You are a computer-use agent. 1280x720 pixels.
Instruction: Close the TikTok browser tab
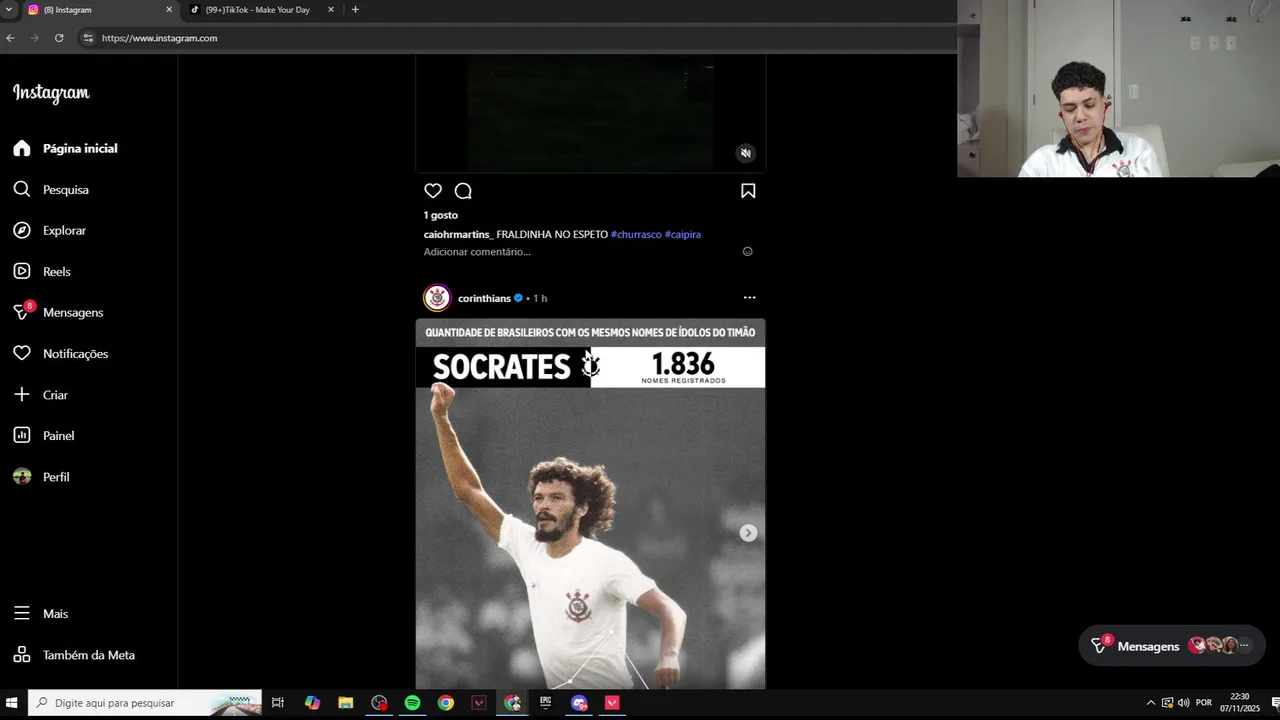[331, 10]
